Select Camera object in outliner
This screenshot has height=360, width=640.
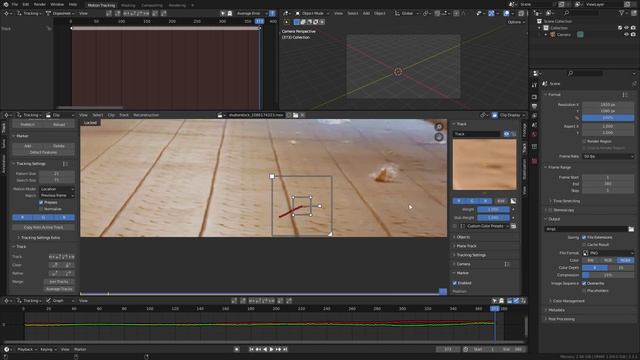(564, 35)
